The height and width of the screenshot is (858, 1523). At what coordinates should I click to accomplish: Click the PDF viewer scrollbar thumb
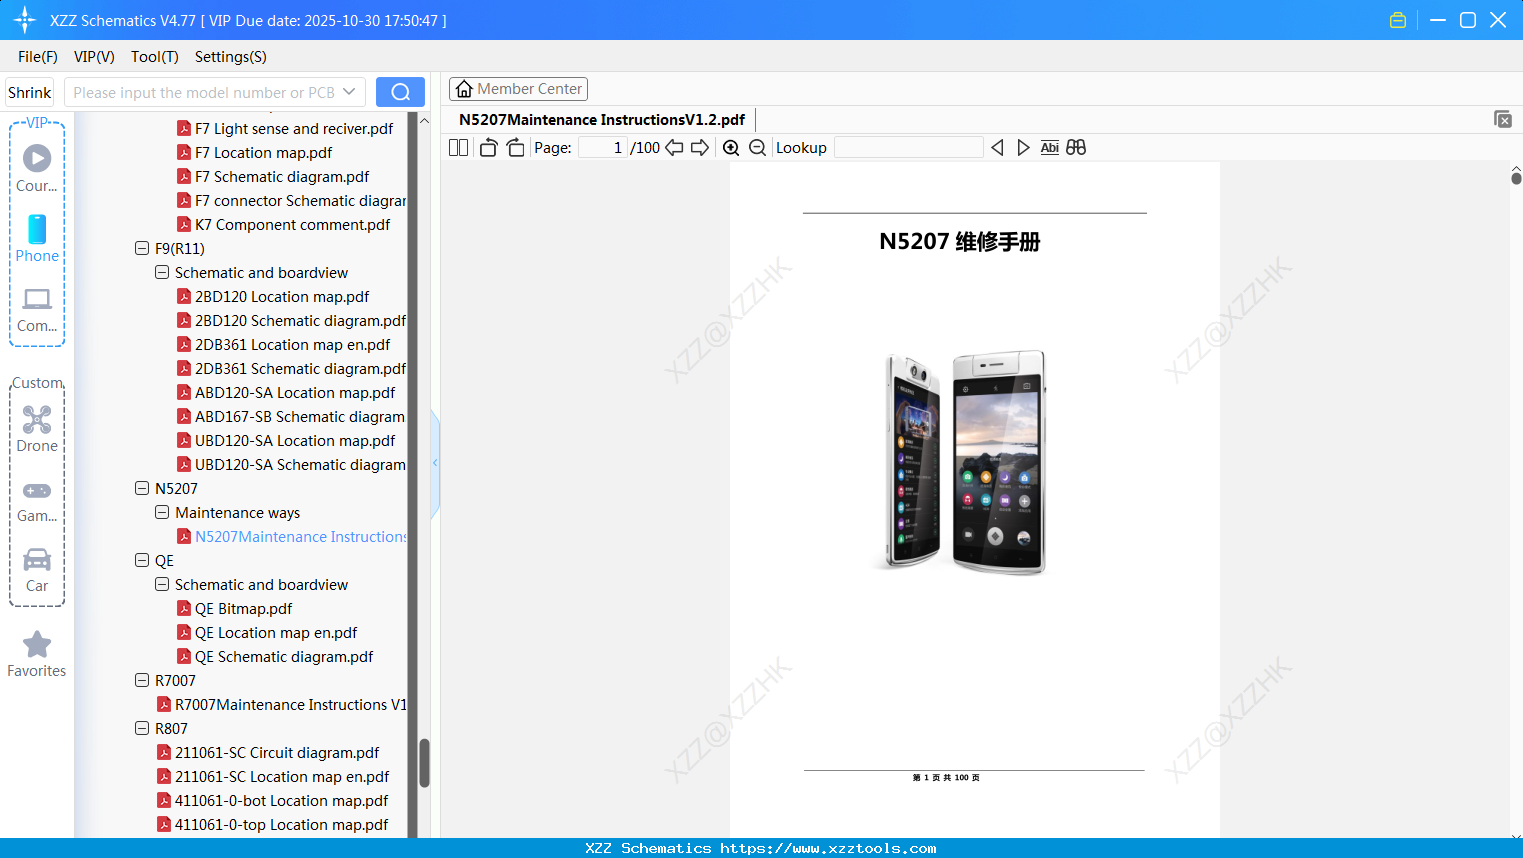coord(1516,178)
